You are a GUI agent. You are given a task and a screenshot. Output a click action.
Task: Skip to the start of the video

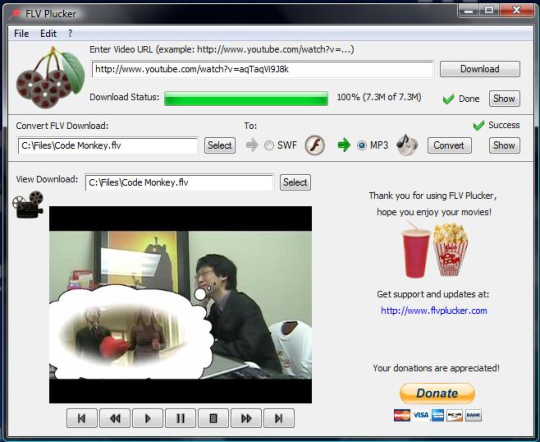(x=82, y=418)
